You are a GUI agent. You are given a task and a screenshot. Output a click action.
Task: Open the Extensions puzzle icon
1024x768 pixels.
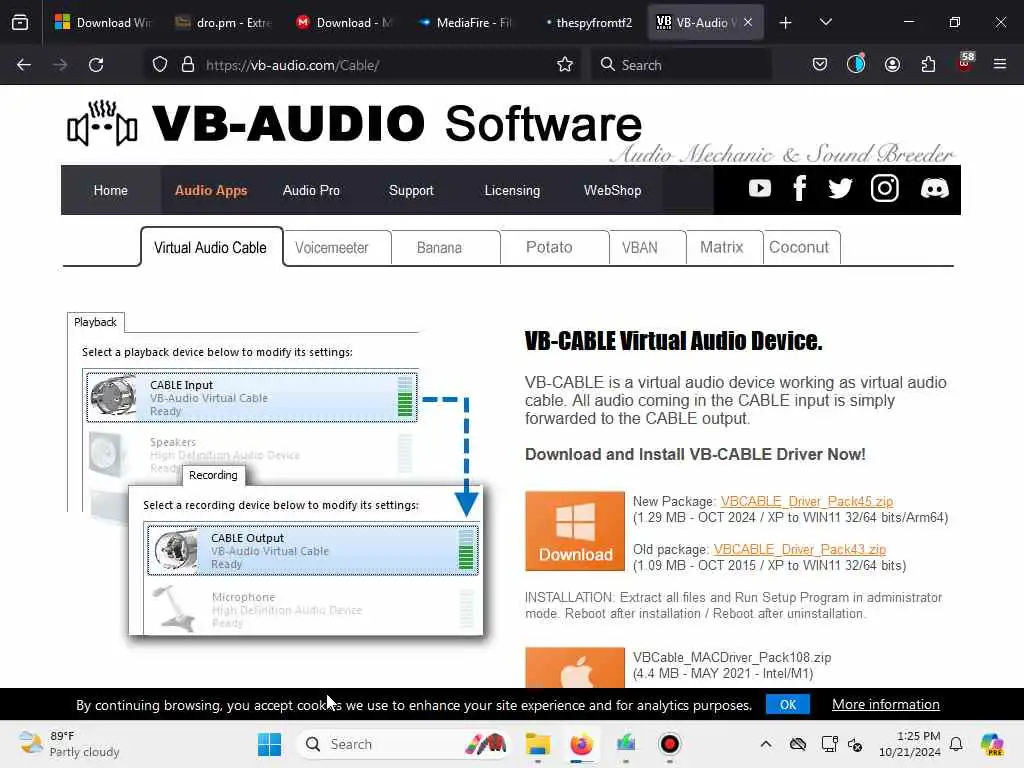tap(928, 65)
